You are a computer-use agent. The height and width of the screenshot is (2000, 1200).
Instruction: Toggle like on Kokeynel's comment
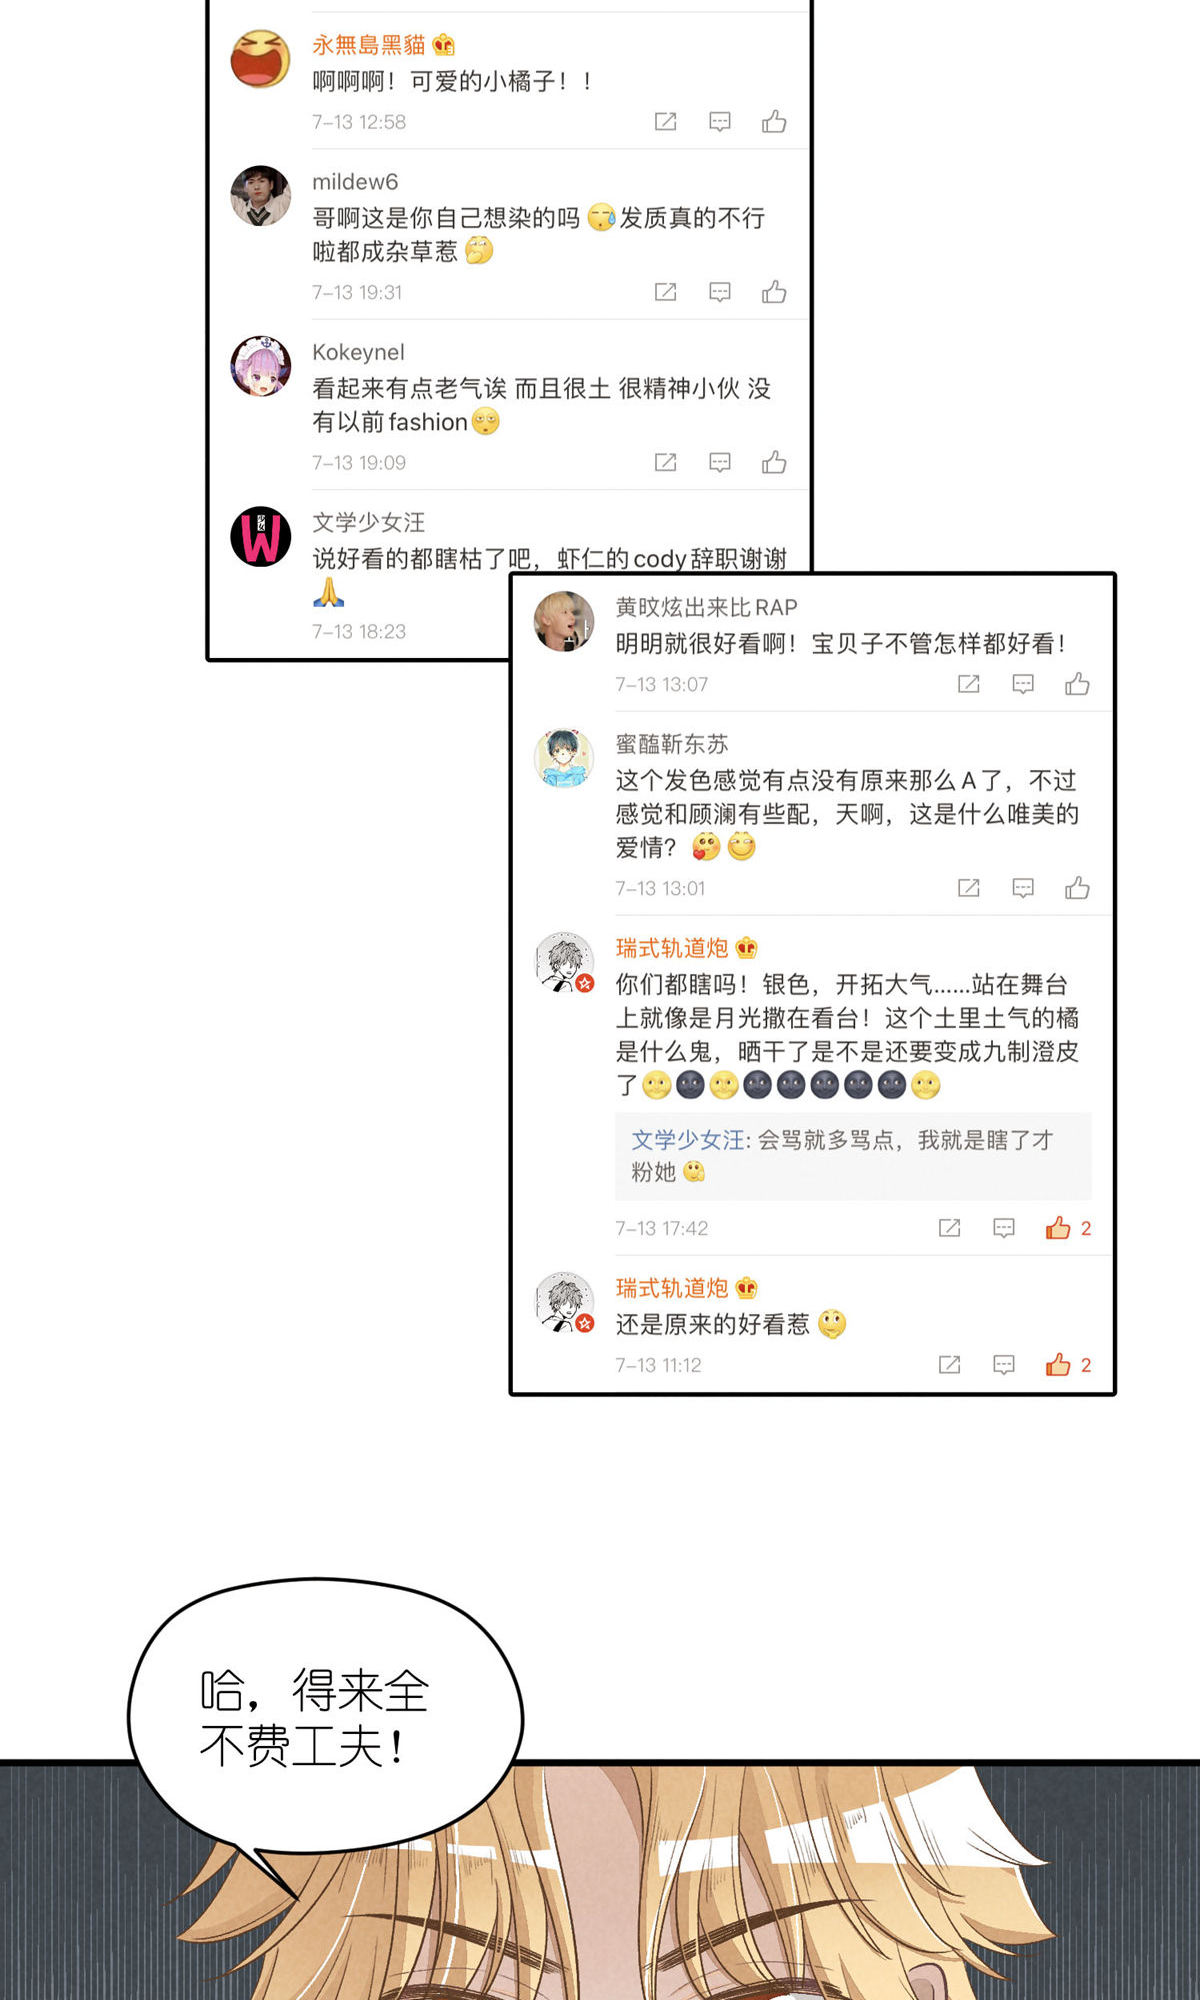tap(774, 462)
